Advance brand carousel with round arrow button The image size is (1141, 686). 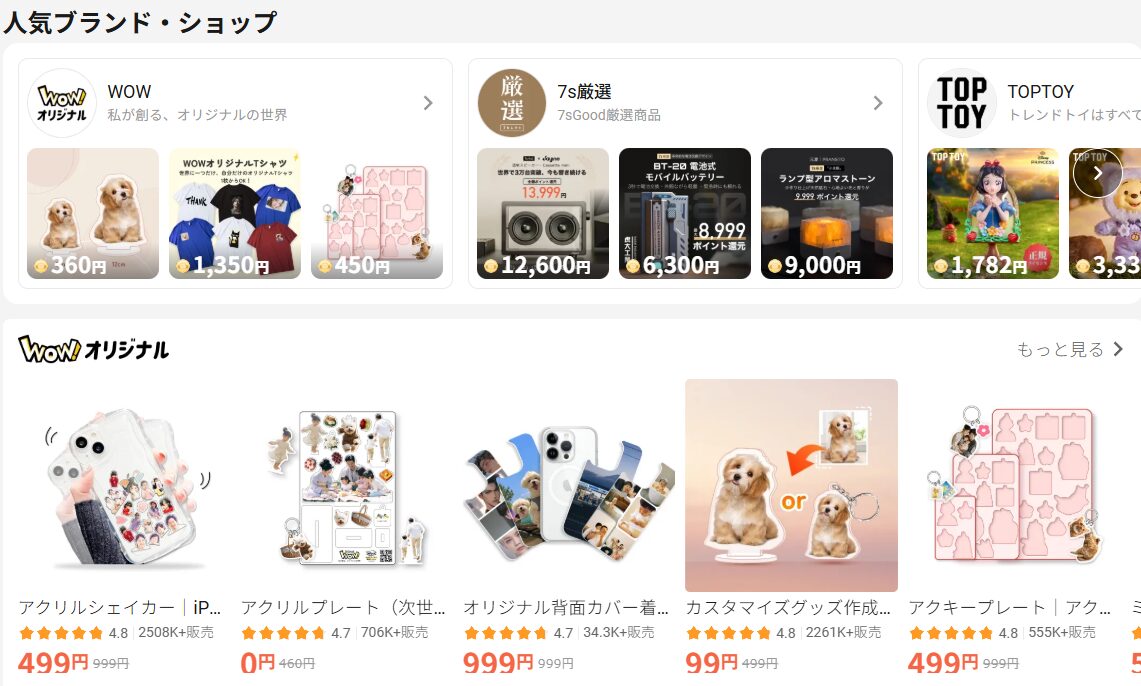pos(1097,173)
